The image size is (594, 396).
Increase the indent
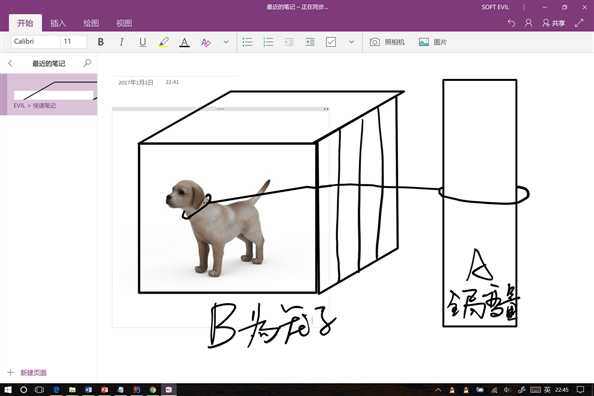click(310, 42)
